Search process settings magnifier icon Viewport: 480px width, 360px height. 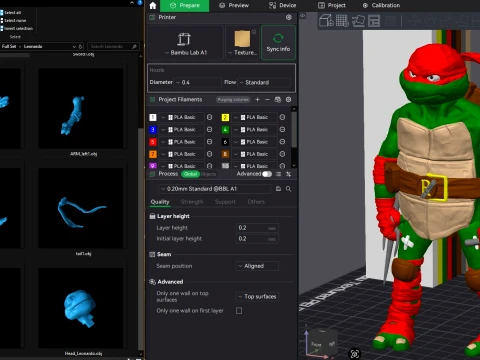(289, 189)
